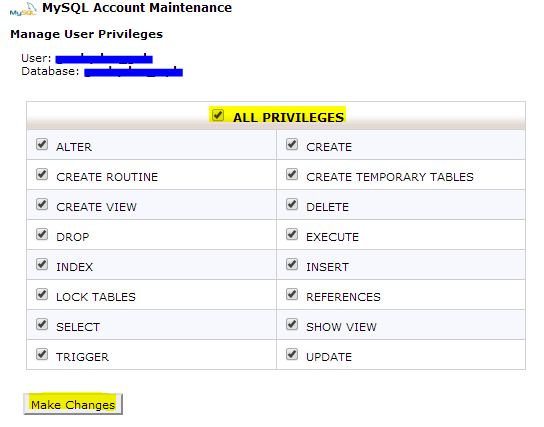
Task: Toggle the REFERENCES privilege checkbox
Action: [292, 294]
